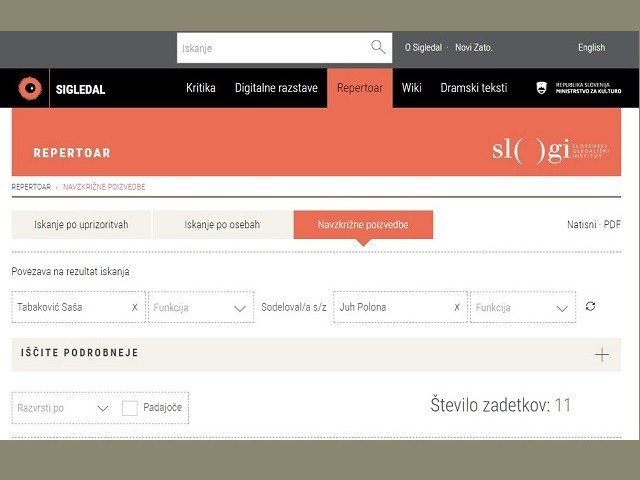Click the Natisni print link
Viewport: 640px width, 480px height.
[581, 225]
